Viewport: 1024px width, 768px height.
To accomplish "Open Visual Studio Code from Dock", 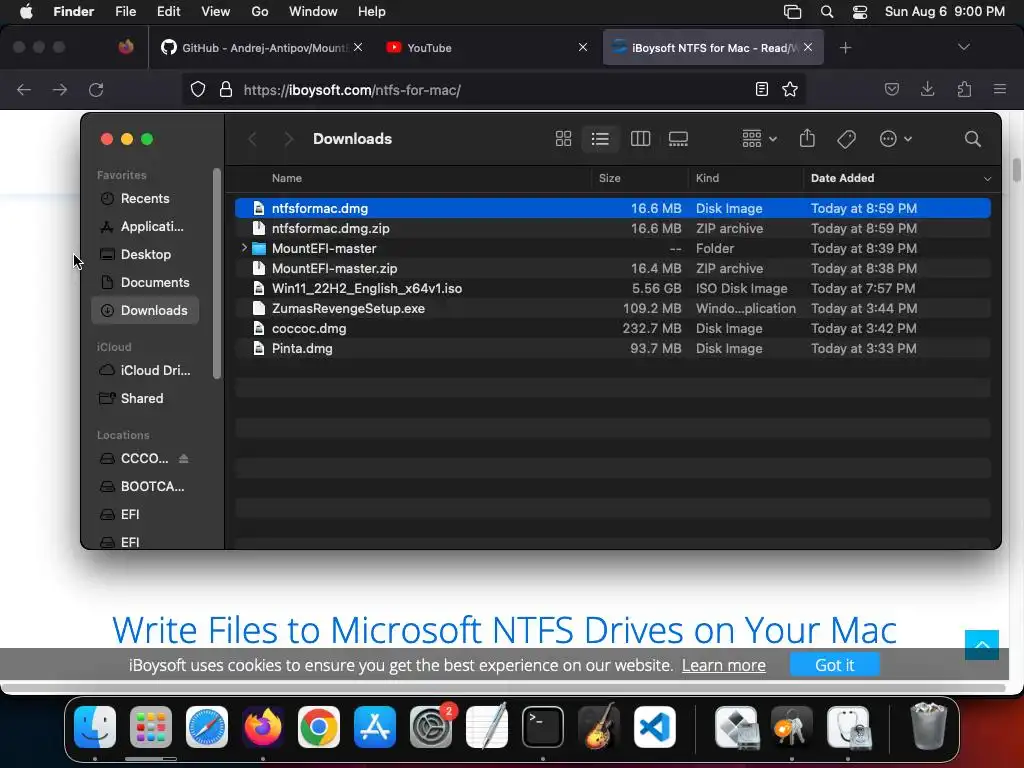I will pos(654,727).
